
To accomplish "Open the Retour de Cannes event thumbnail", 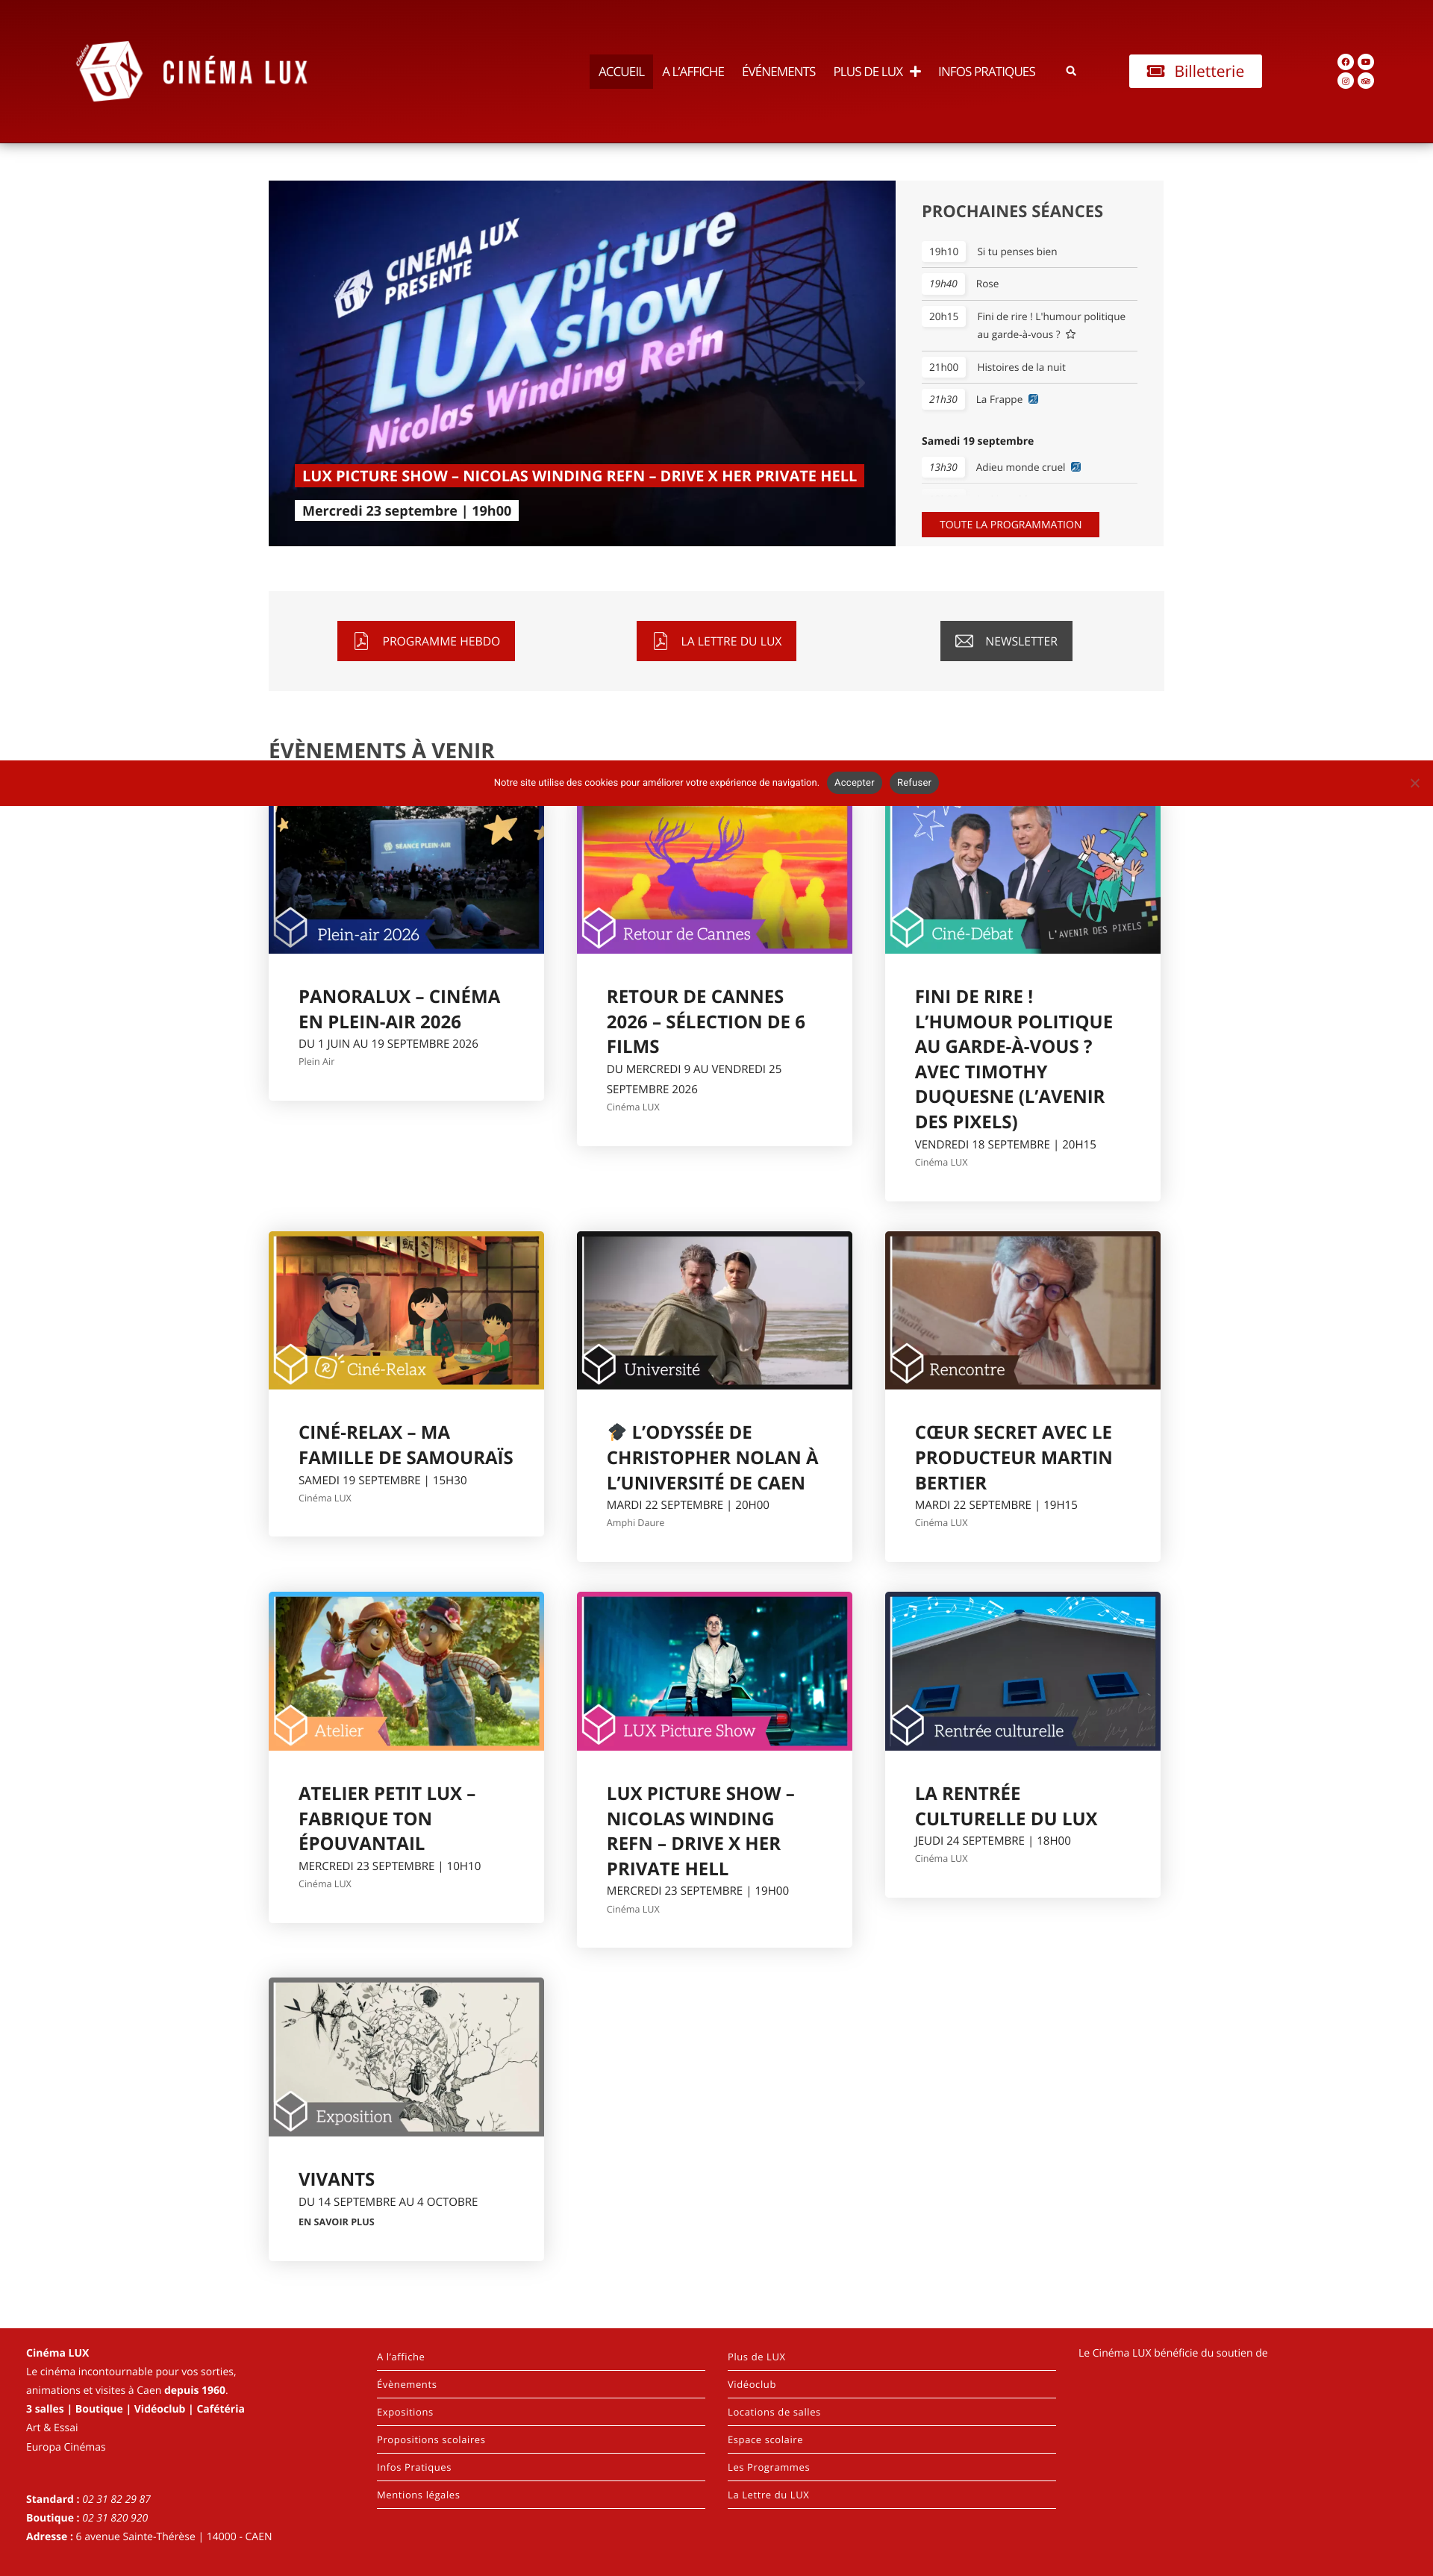I will (714, 879).
